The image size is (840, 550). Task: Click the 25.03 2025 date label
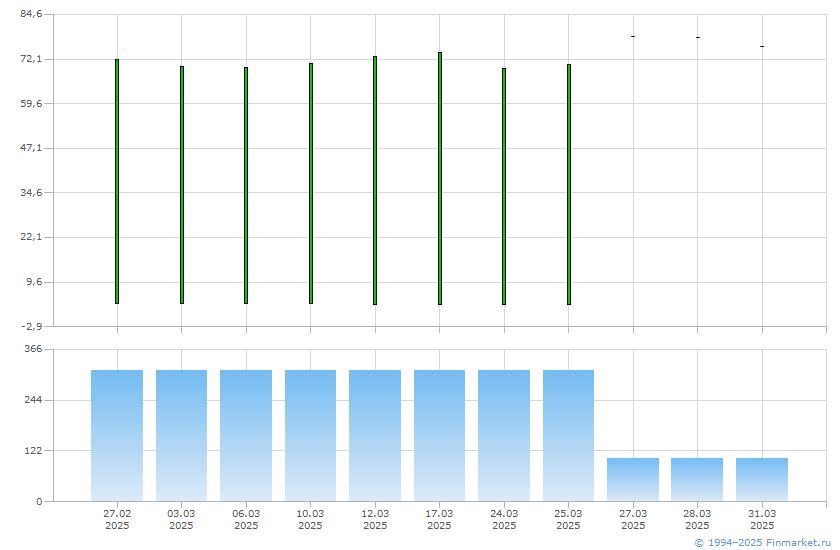[568, 519]
